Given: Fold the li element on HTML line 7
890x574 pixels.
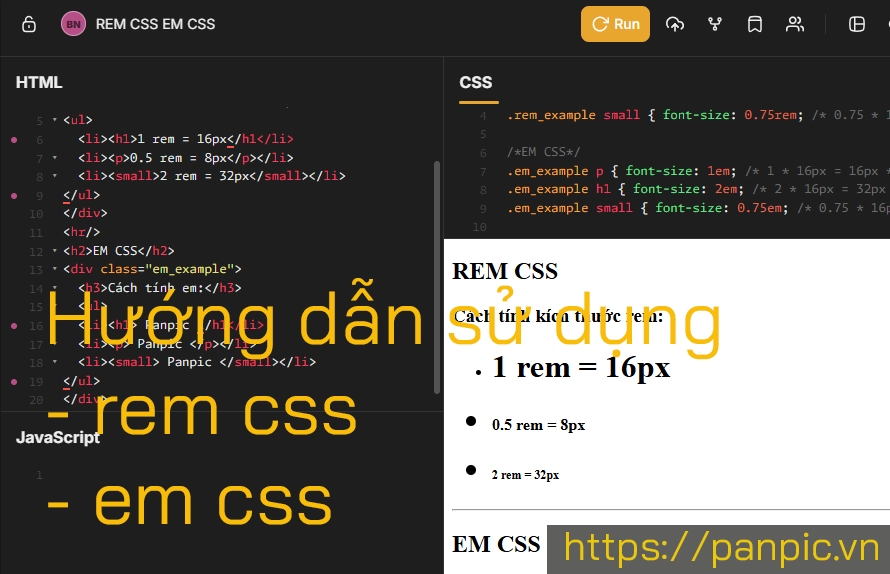Looking at the screenshot, I should click(54, 158).
